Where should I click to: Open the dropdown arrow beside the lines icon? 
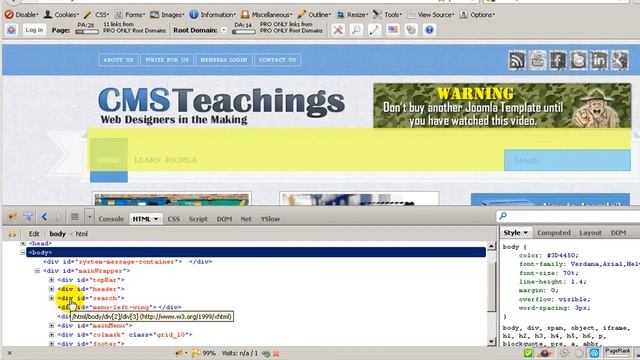click(89, 217)
